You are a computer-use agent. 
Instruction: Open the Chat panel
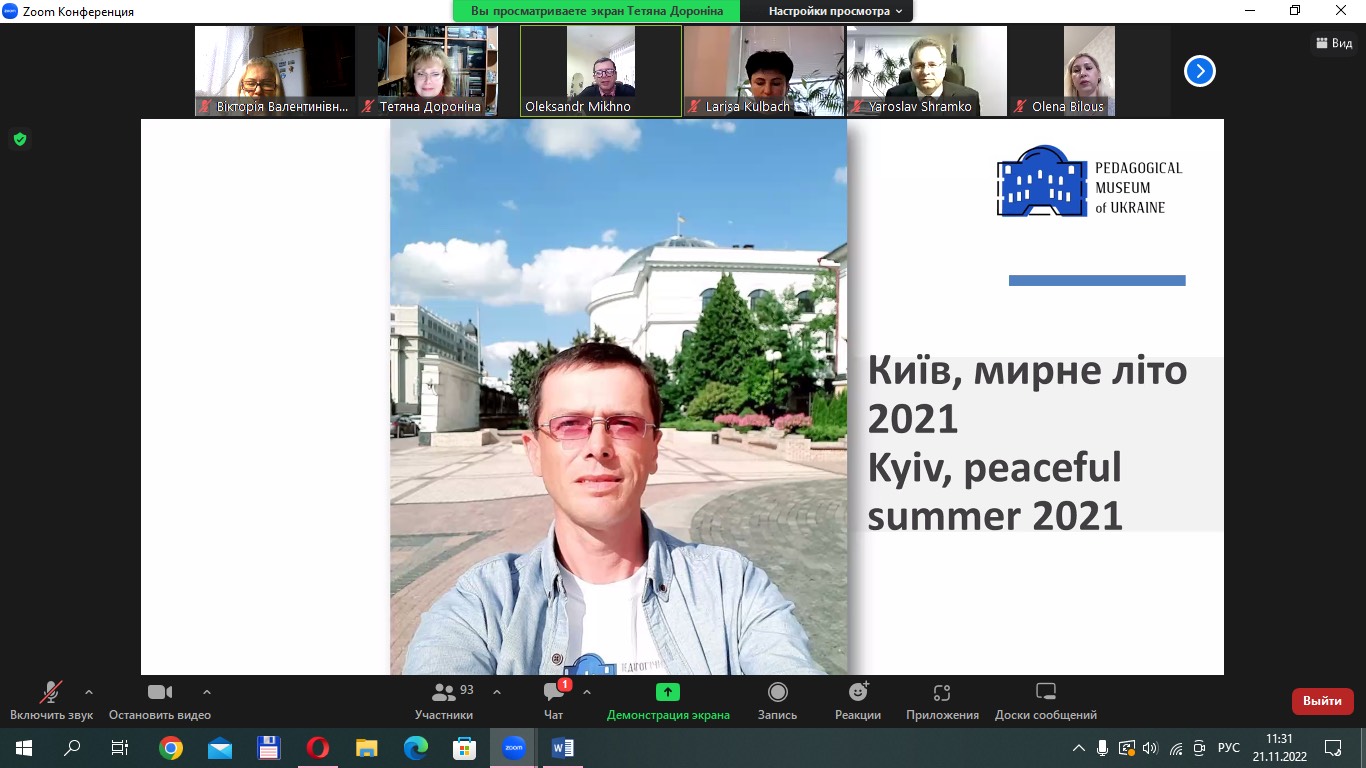[x=553, y=693]
